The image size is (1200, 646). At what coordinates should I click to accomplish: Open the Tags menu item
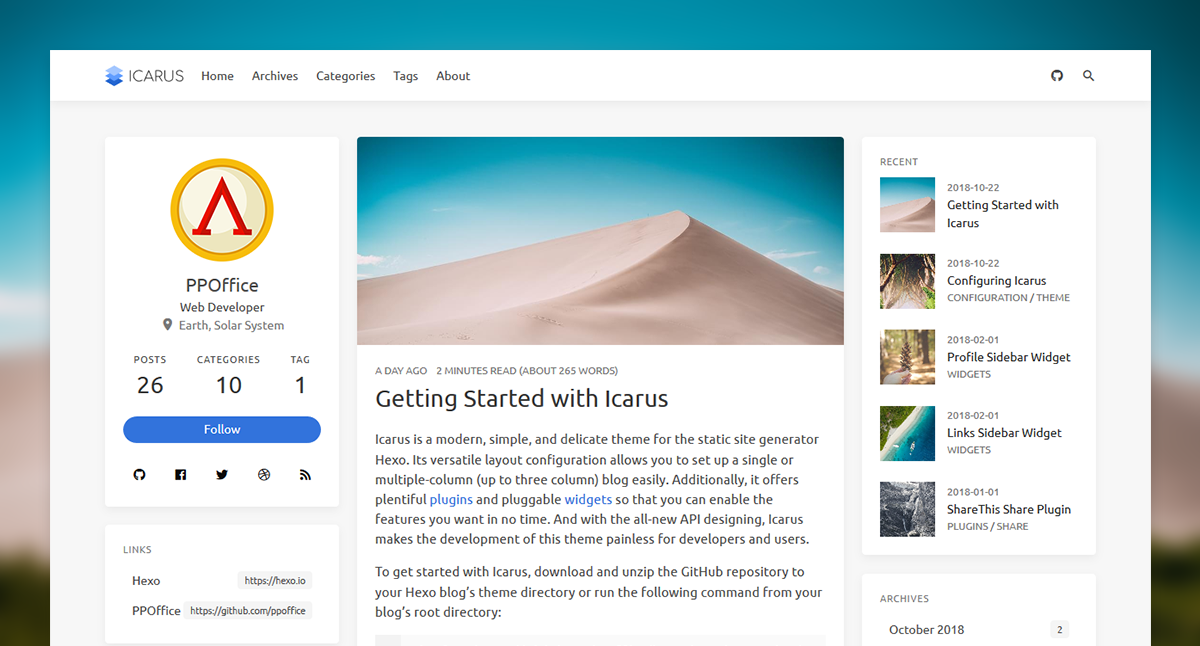(x=406, y=76)
